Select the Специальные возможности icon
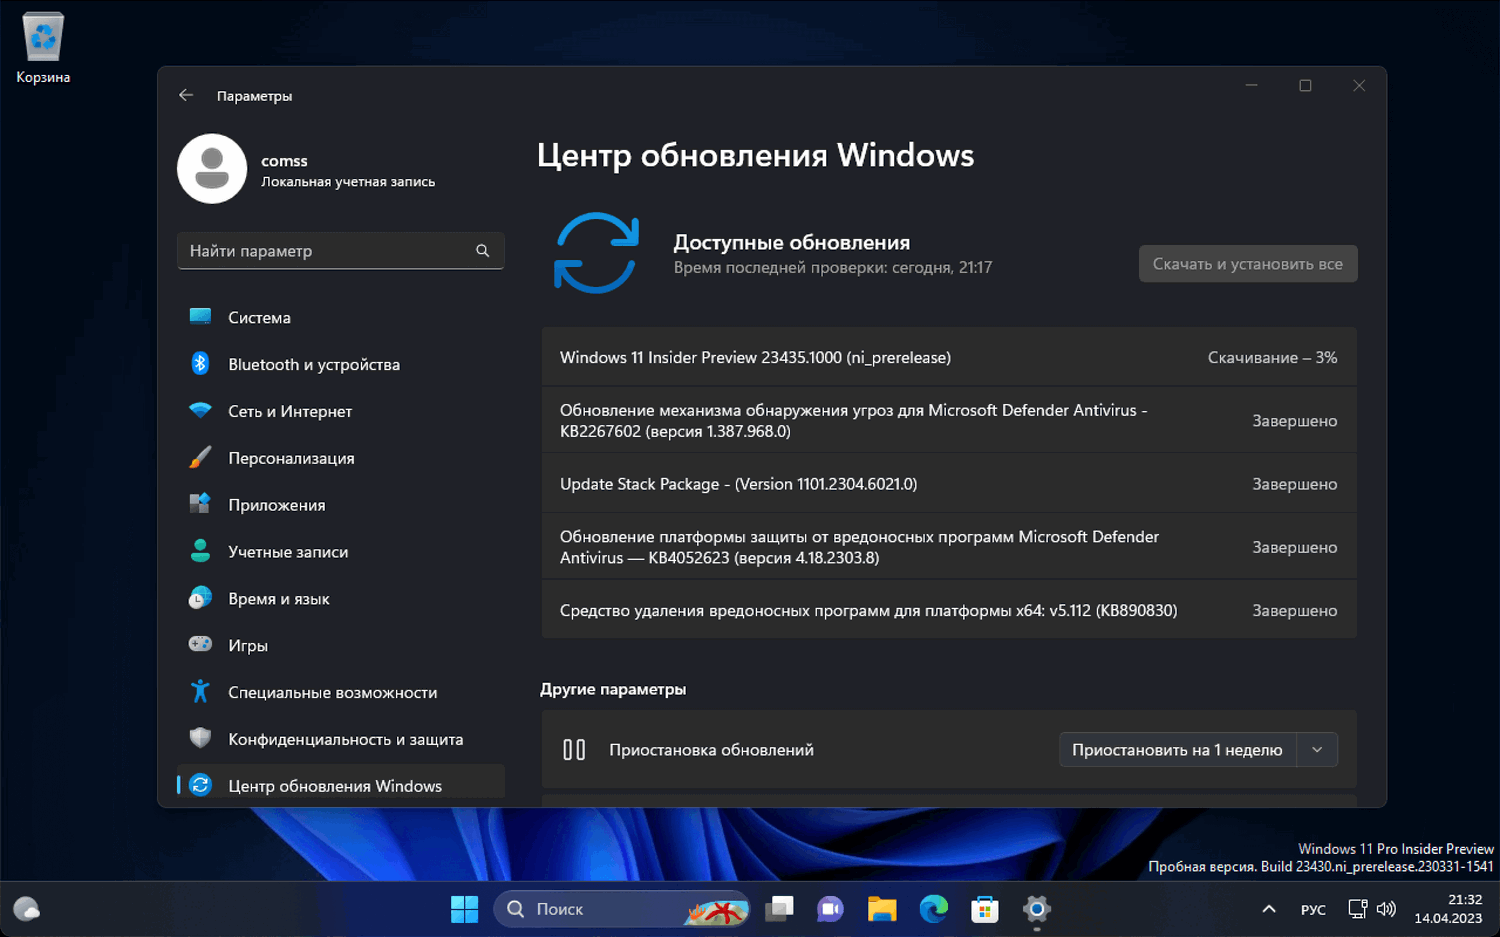Image resolution: width=1500 pixels, height=937 pixels. [200, 692]
